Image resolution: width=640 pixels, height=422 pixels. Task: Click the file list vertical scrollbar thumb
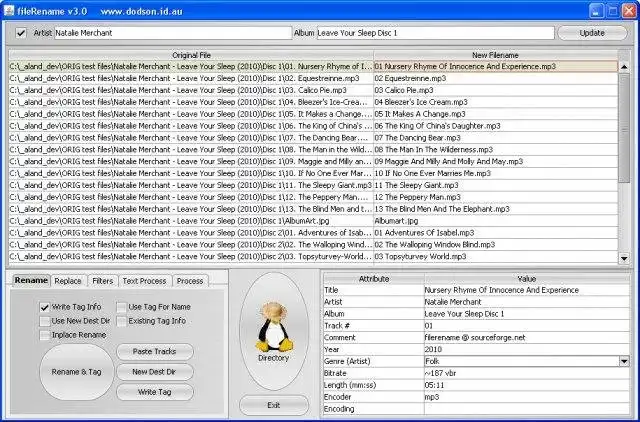(x=624, y=128)
